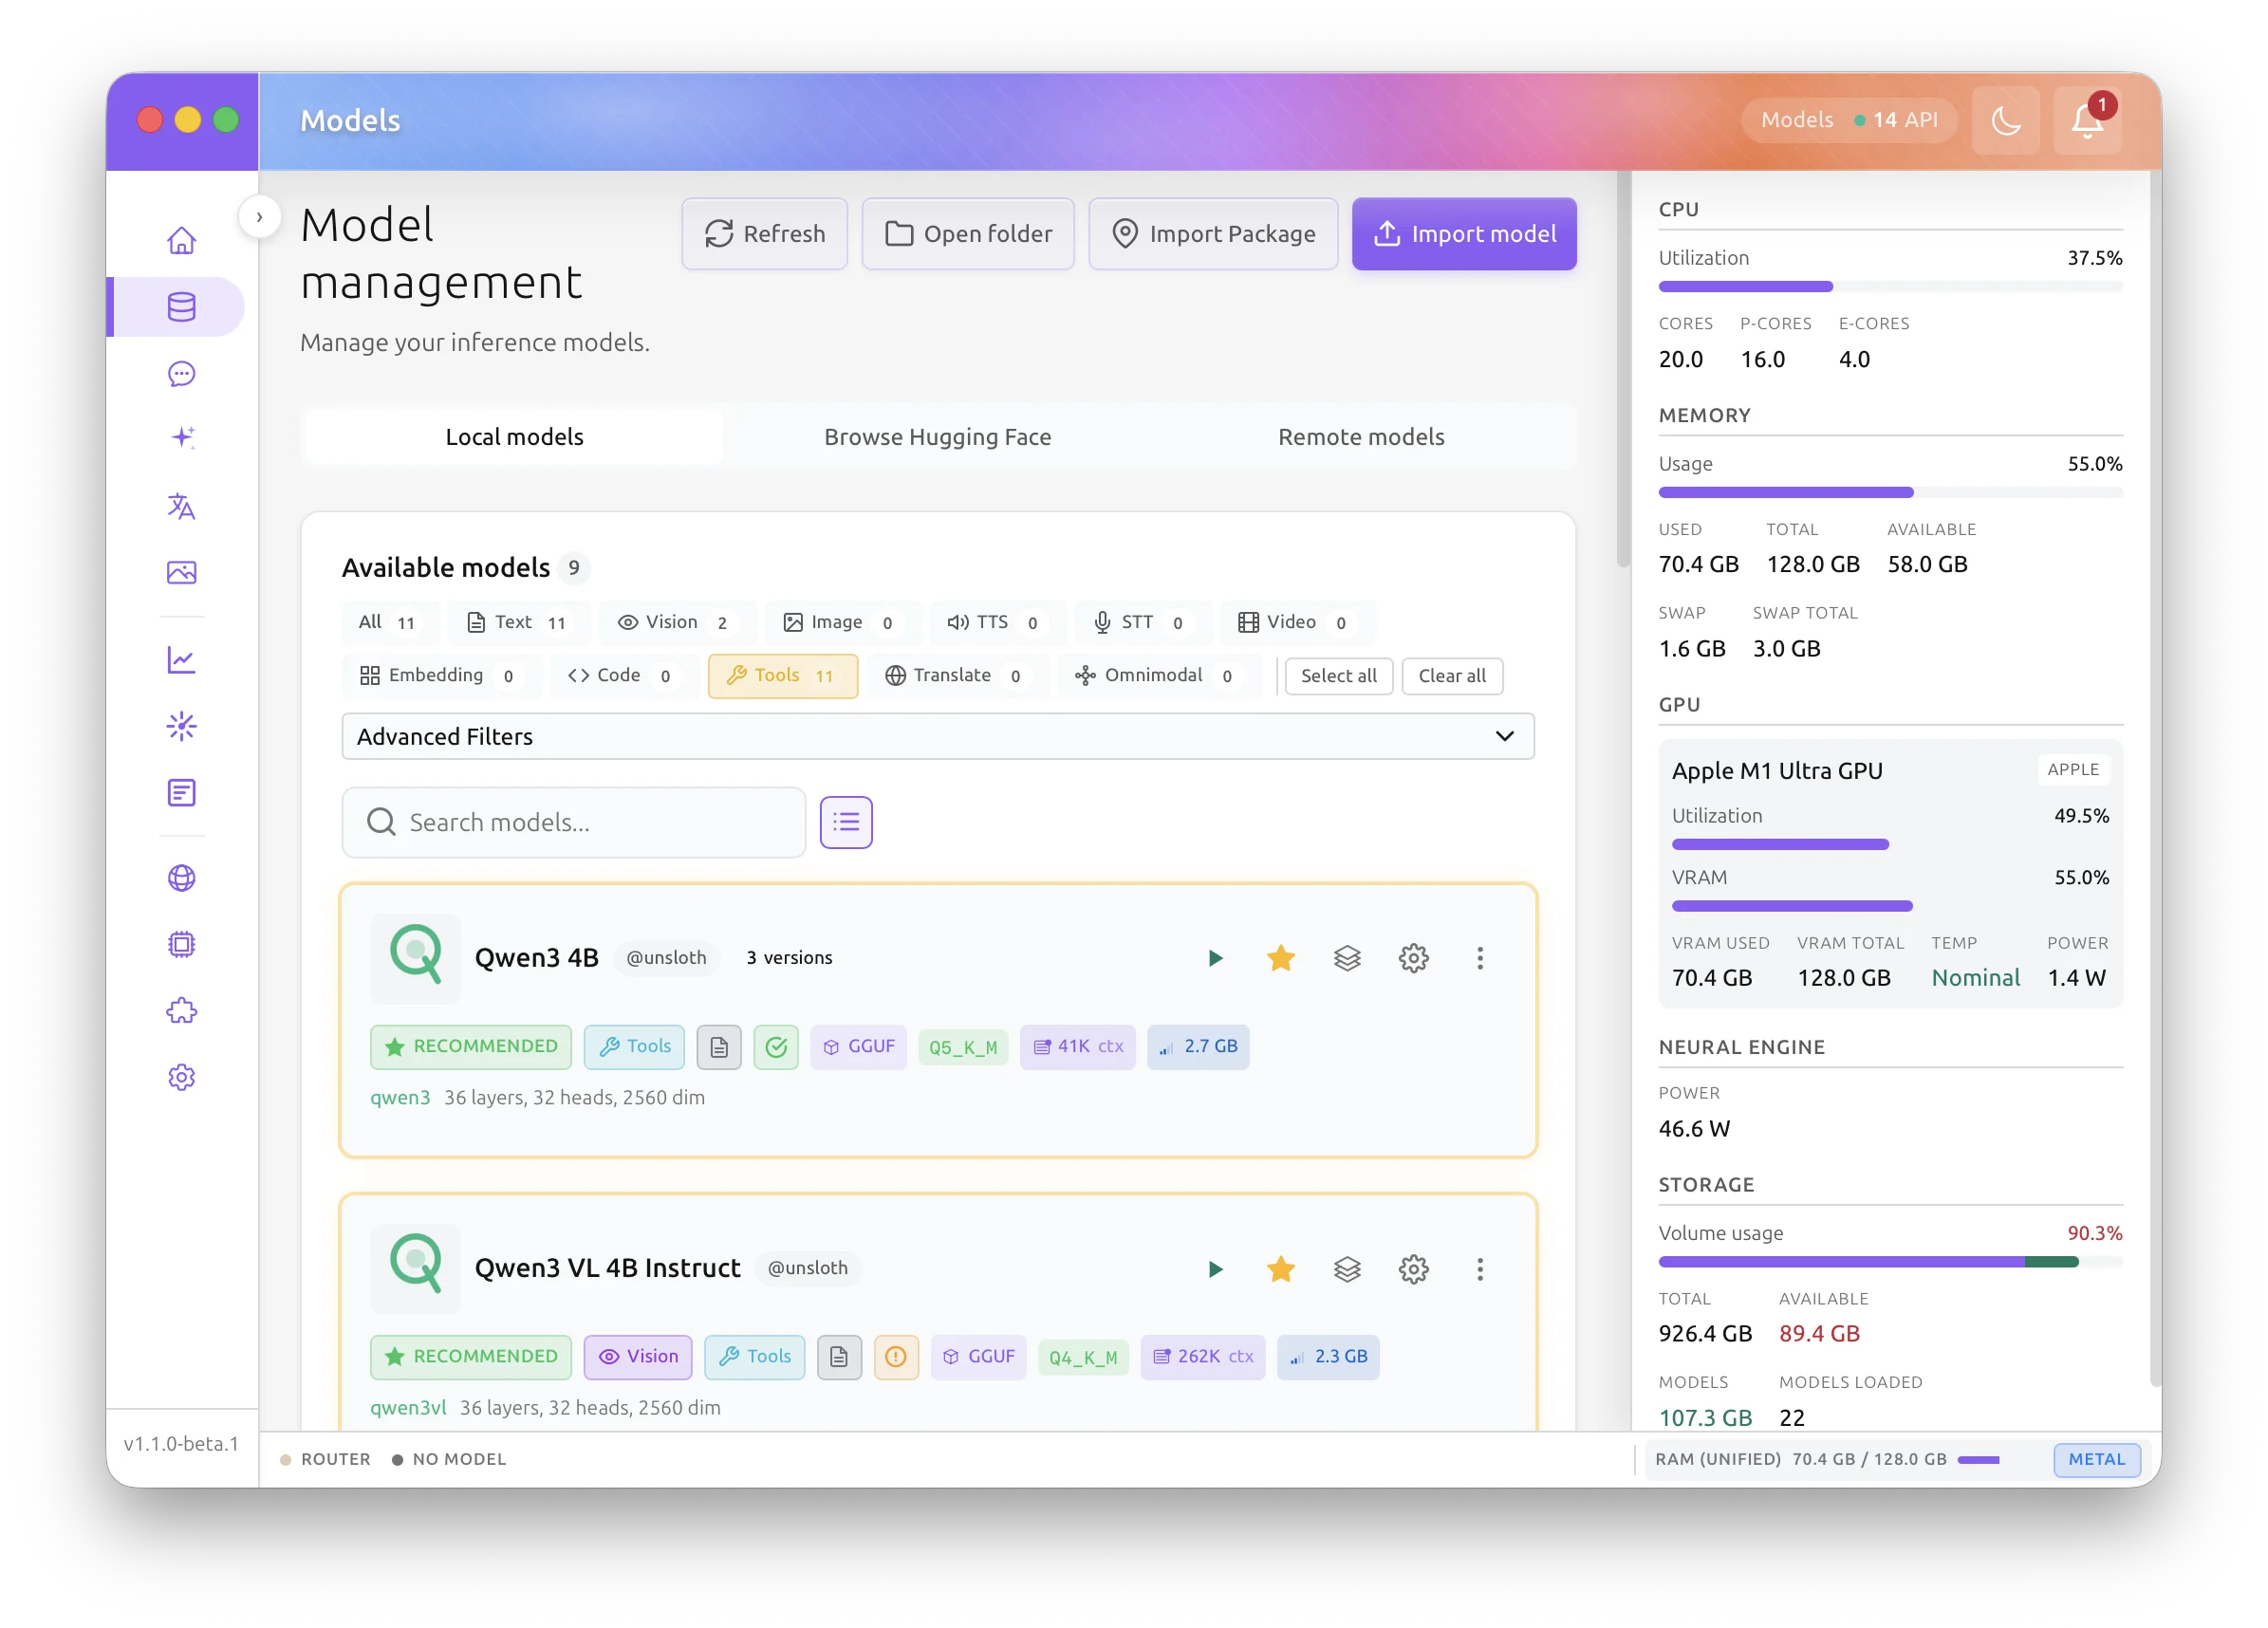This screenshot has height=1628, width=2268.
Task: Open settings gear for Qwen3 VL 4B Instruct
Action: coord(1413,1269)
